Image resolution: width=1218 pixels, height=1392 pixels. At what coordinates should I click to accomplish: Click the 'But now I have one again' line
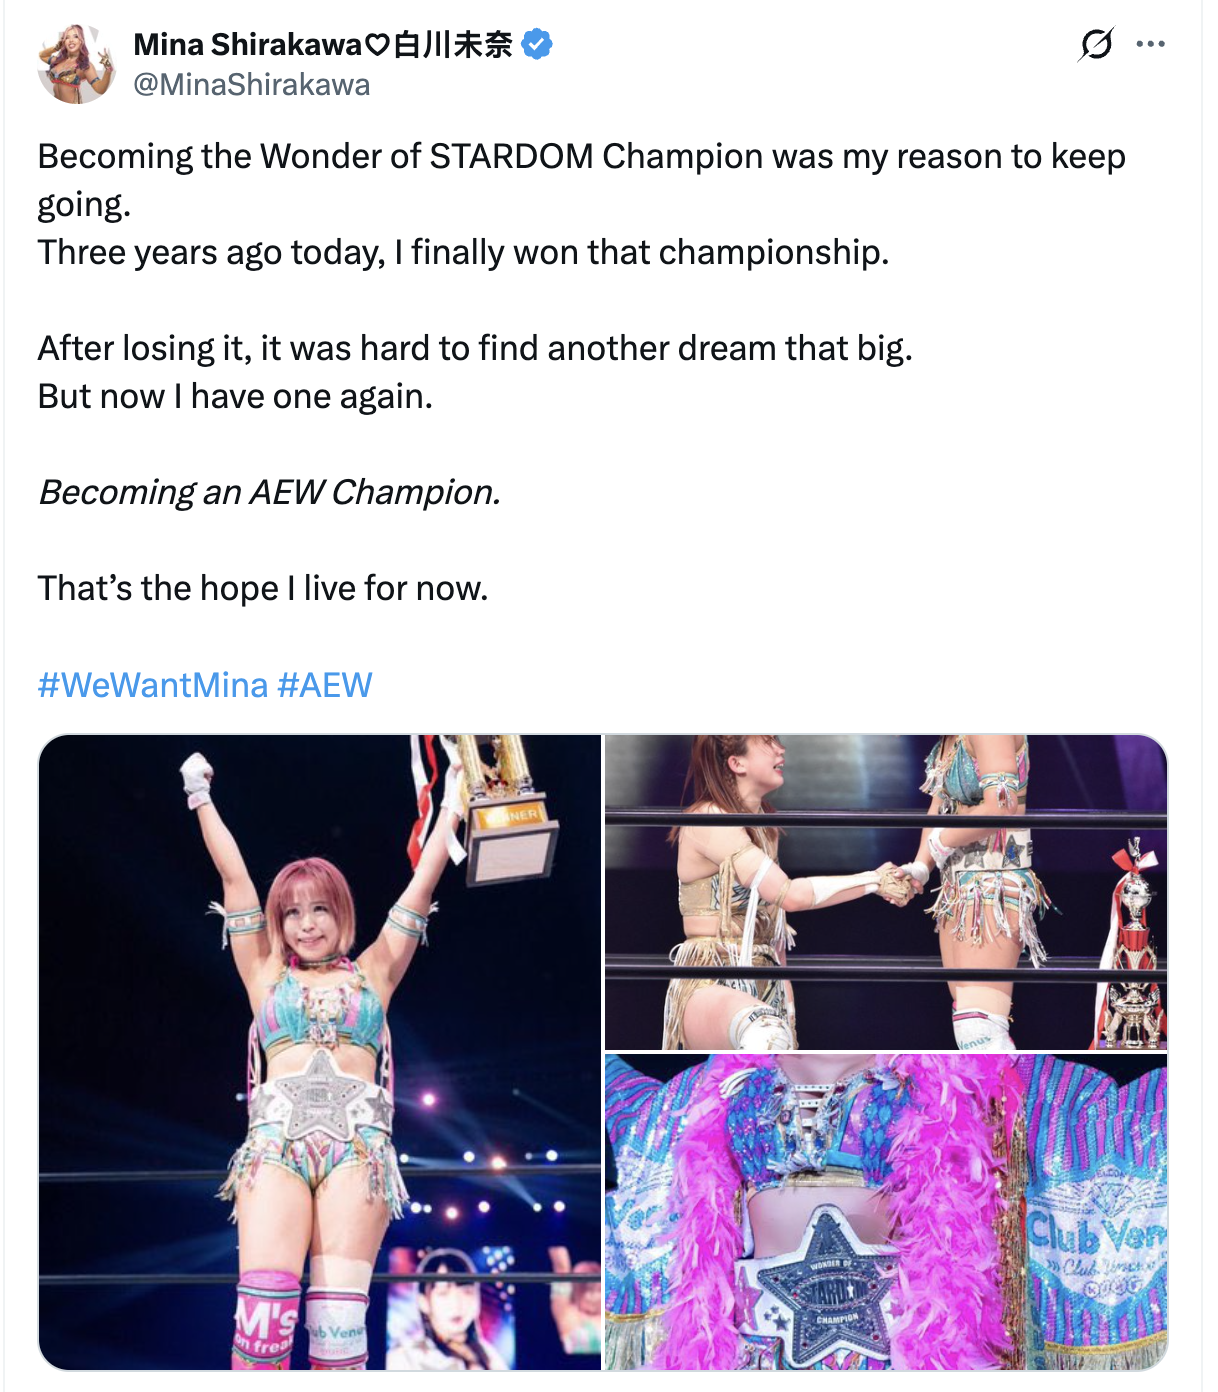pos(235,397)
